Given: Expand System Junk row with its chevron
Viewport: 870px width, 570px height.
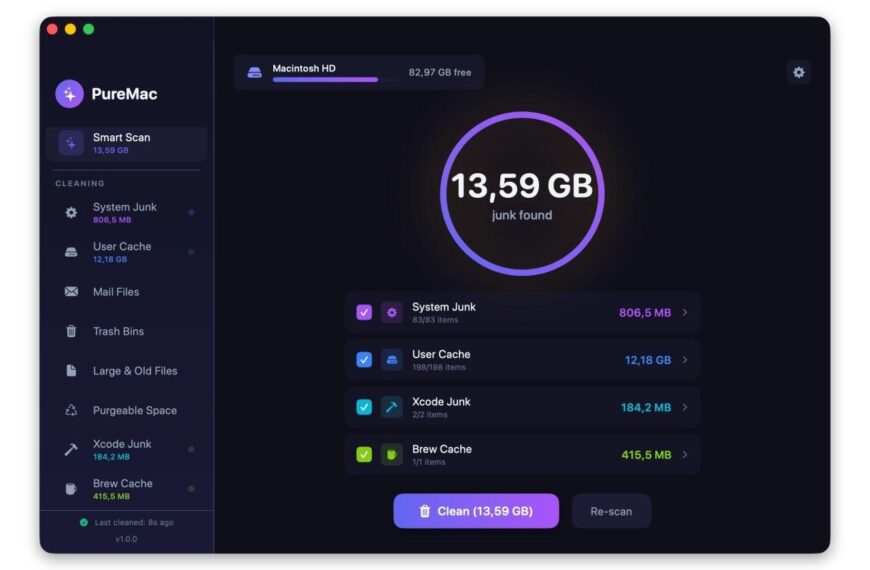Looking at the screenshot, I should pos(685,312).
